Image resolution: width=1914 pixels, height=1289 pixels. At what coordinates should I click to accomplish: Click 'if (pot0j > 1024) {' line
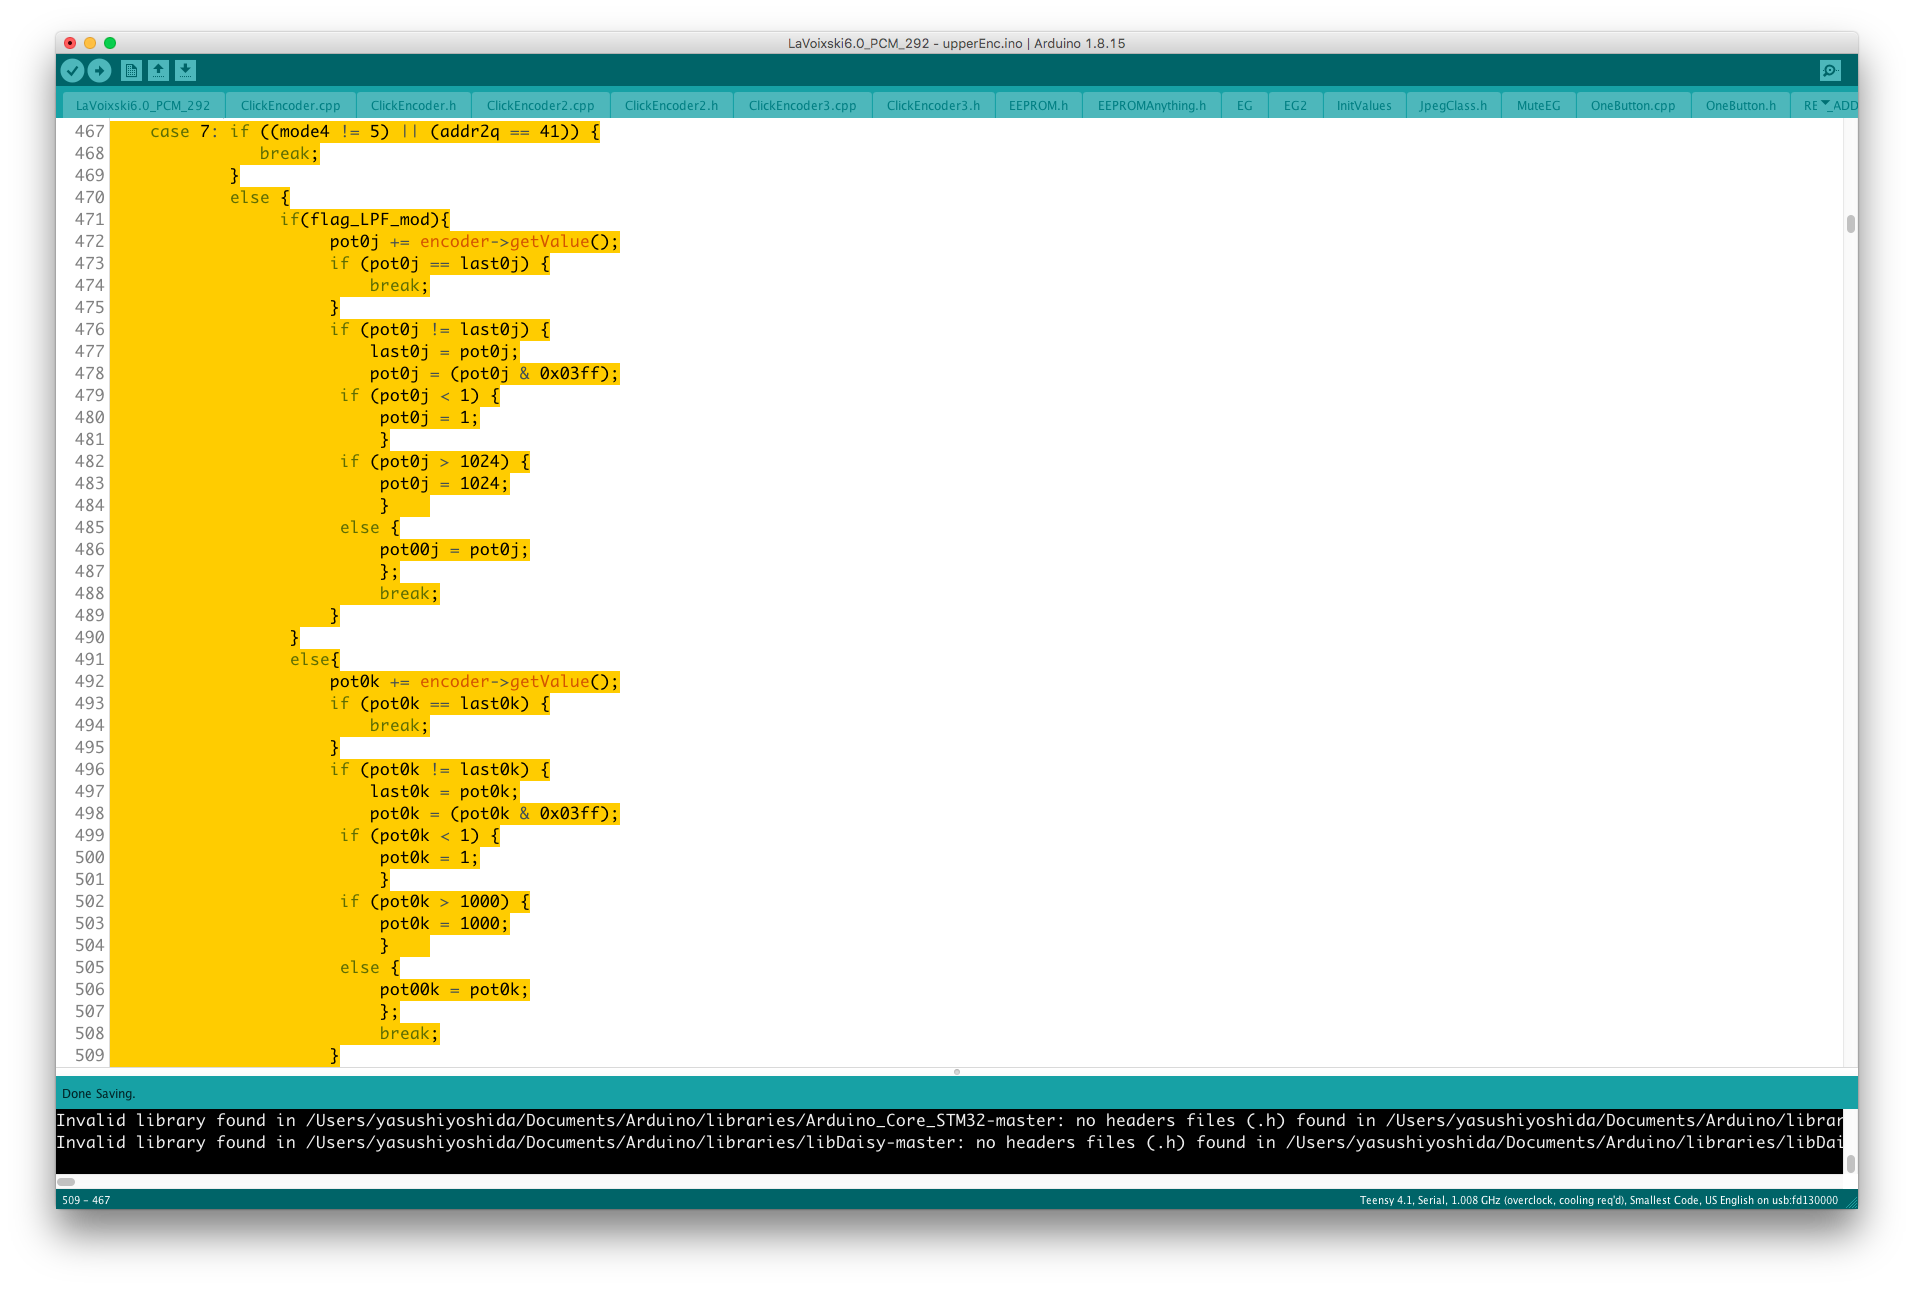pos(435,461)
